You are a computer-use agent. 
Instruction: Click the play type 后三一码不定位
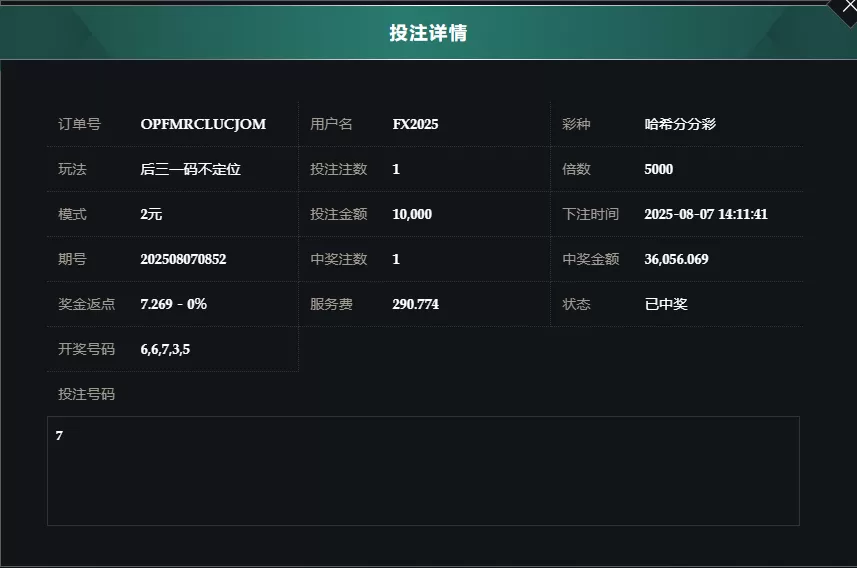tap(190, 169)
